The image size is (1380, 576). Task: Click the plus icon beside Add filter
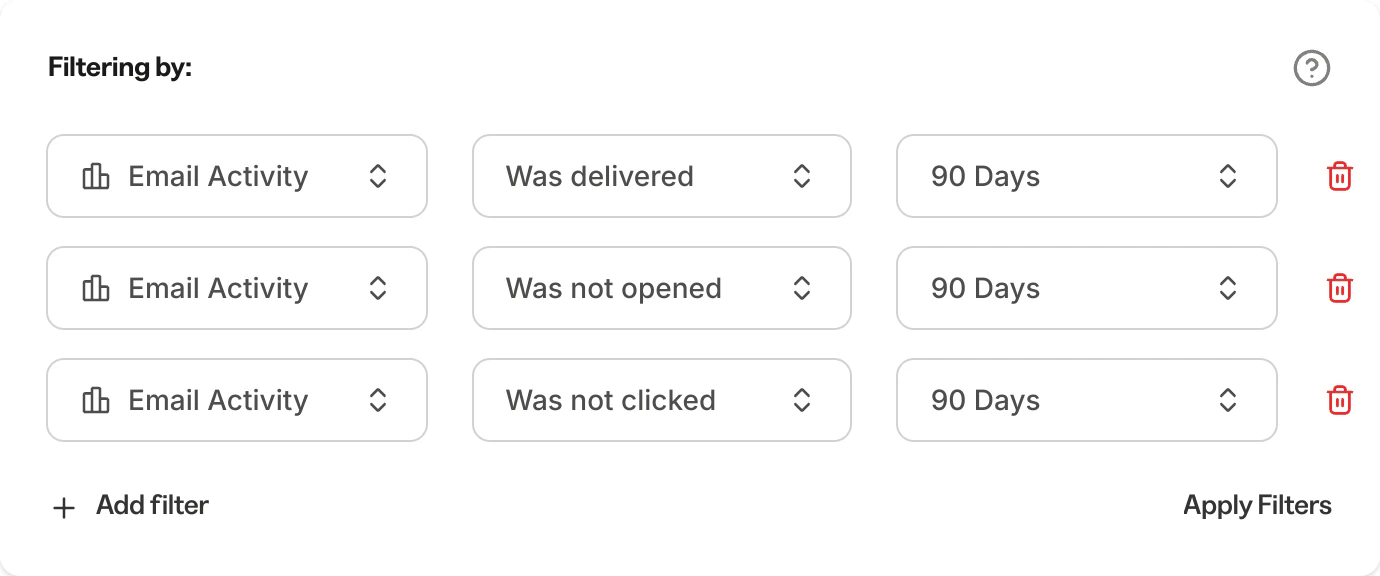coord(63,506)
